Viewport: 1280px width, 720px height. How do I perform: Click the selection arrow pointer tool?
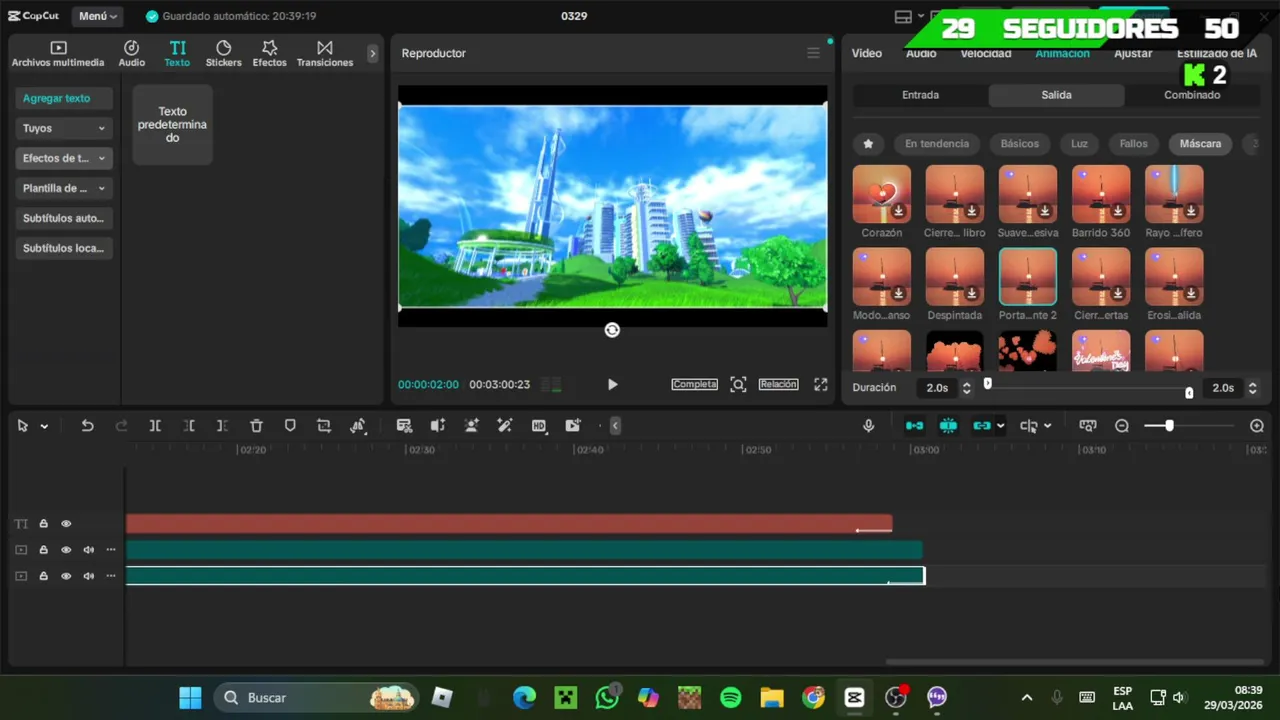(22, 426)
